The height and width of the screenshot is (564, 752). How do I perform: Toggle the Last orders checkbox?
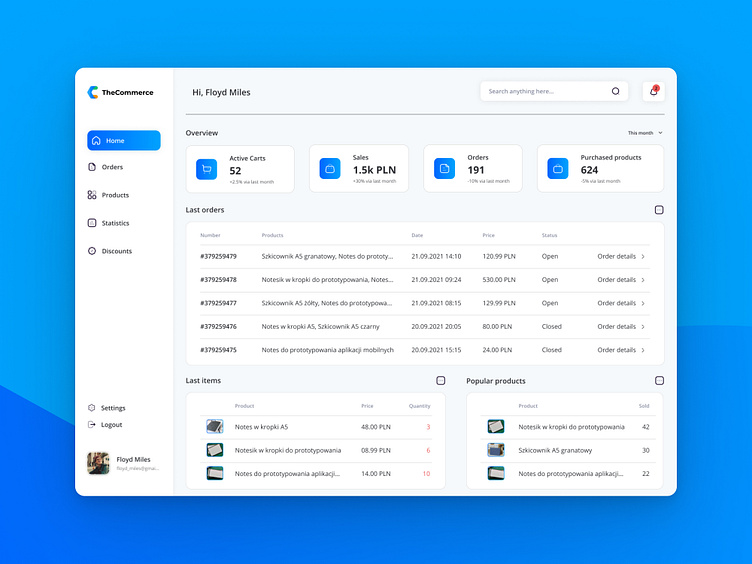[x=659, y=210]
